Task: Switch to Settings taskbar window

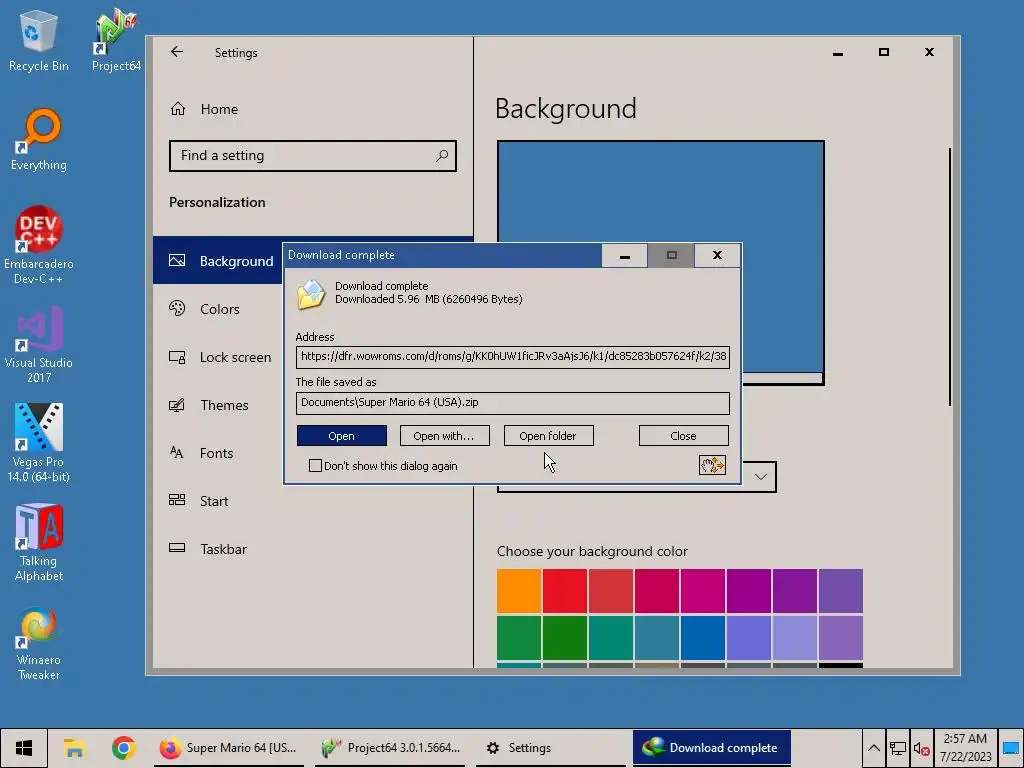Action: [x=551, y=748]
